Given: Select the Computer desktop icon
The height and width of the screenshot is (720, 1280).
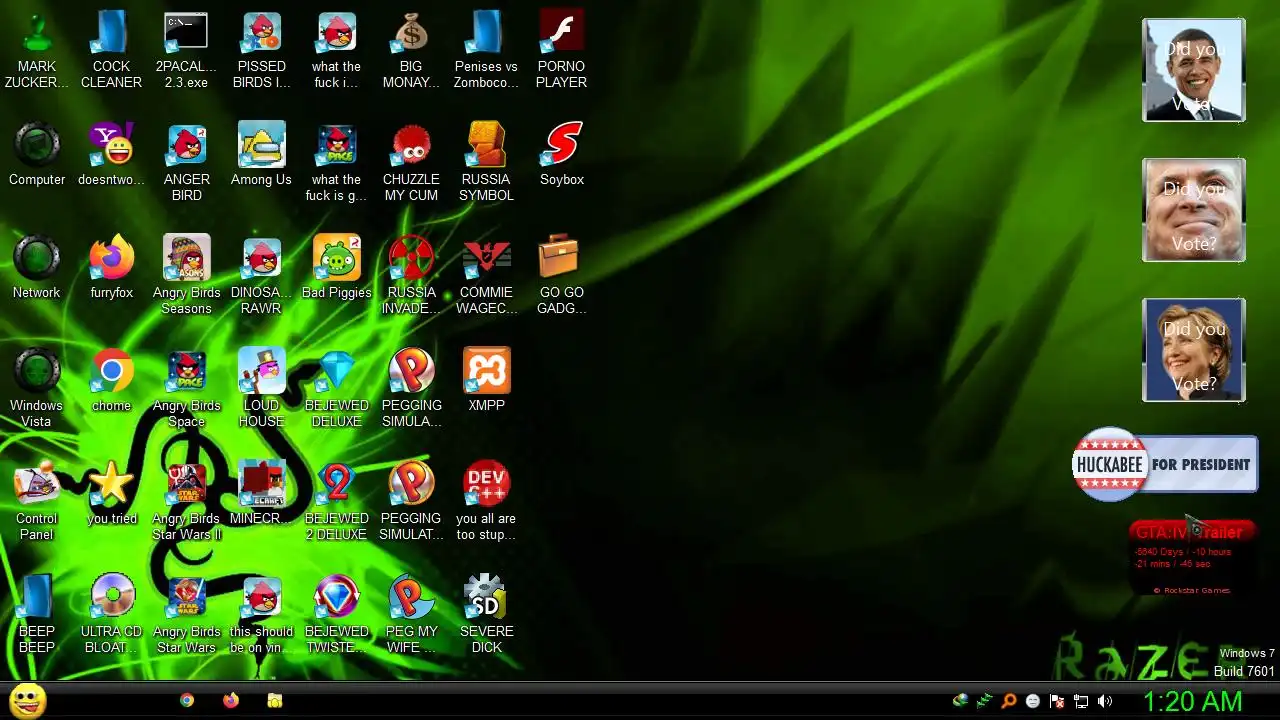Looking at the screenshot, I should click(x=37, y=155).
